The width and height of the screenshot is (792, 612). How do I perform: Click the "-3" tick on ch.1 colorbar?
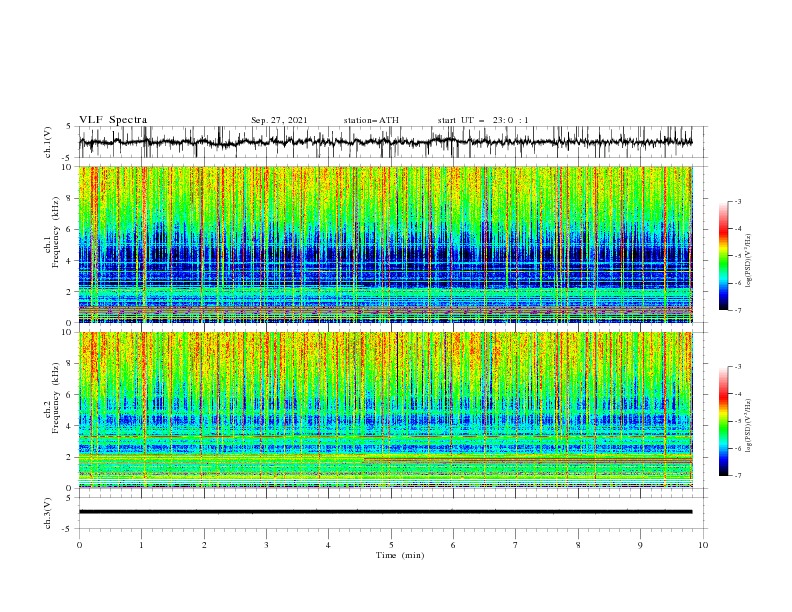[737, 202]
